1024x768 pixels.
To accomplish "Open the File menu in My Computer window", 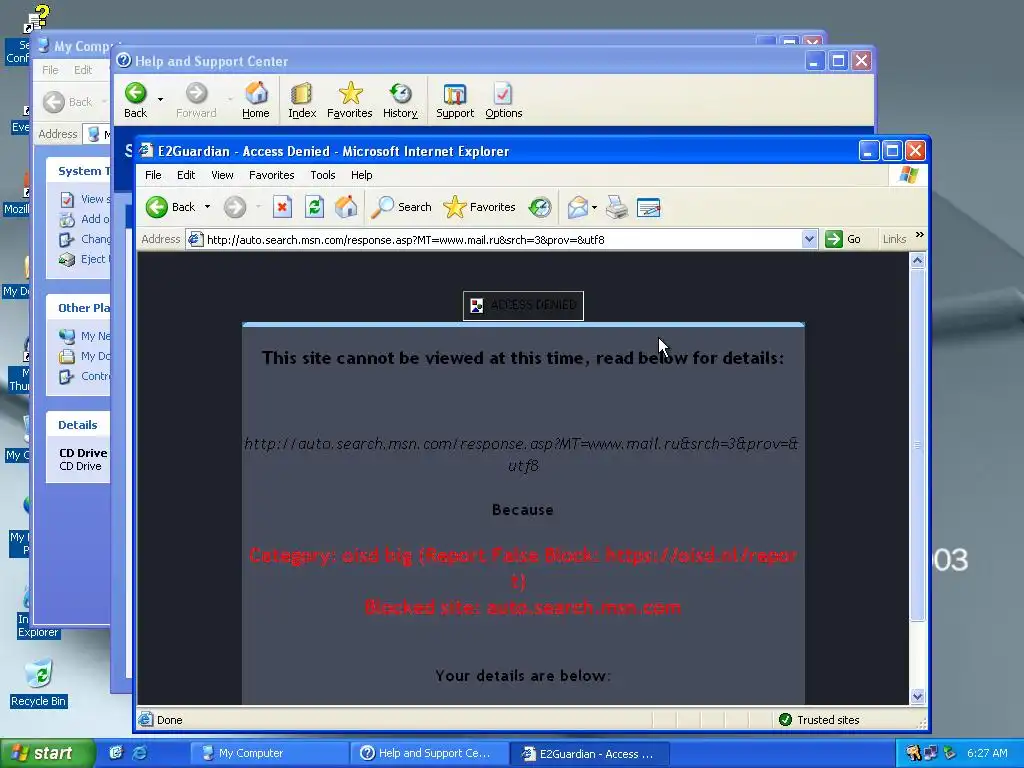I will 50,70.
